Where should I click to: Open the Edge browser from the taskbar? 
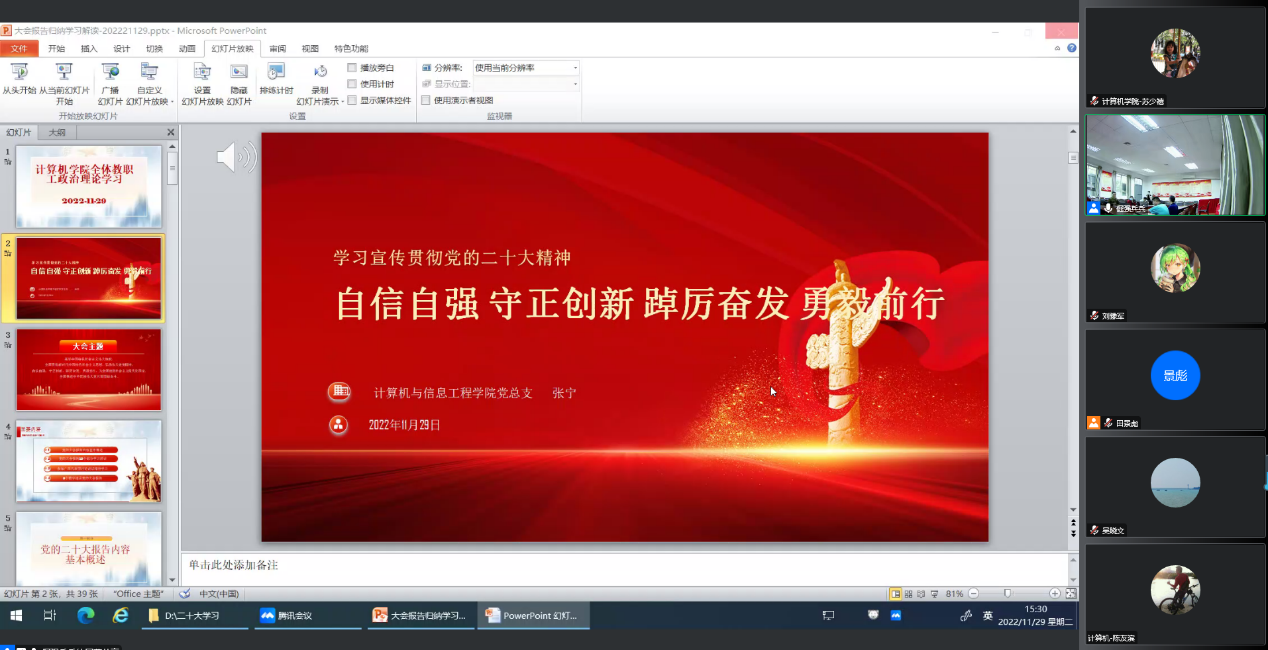(85, 615)
